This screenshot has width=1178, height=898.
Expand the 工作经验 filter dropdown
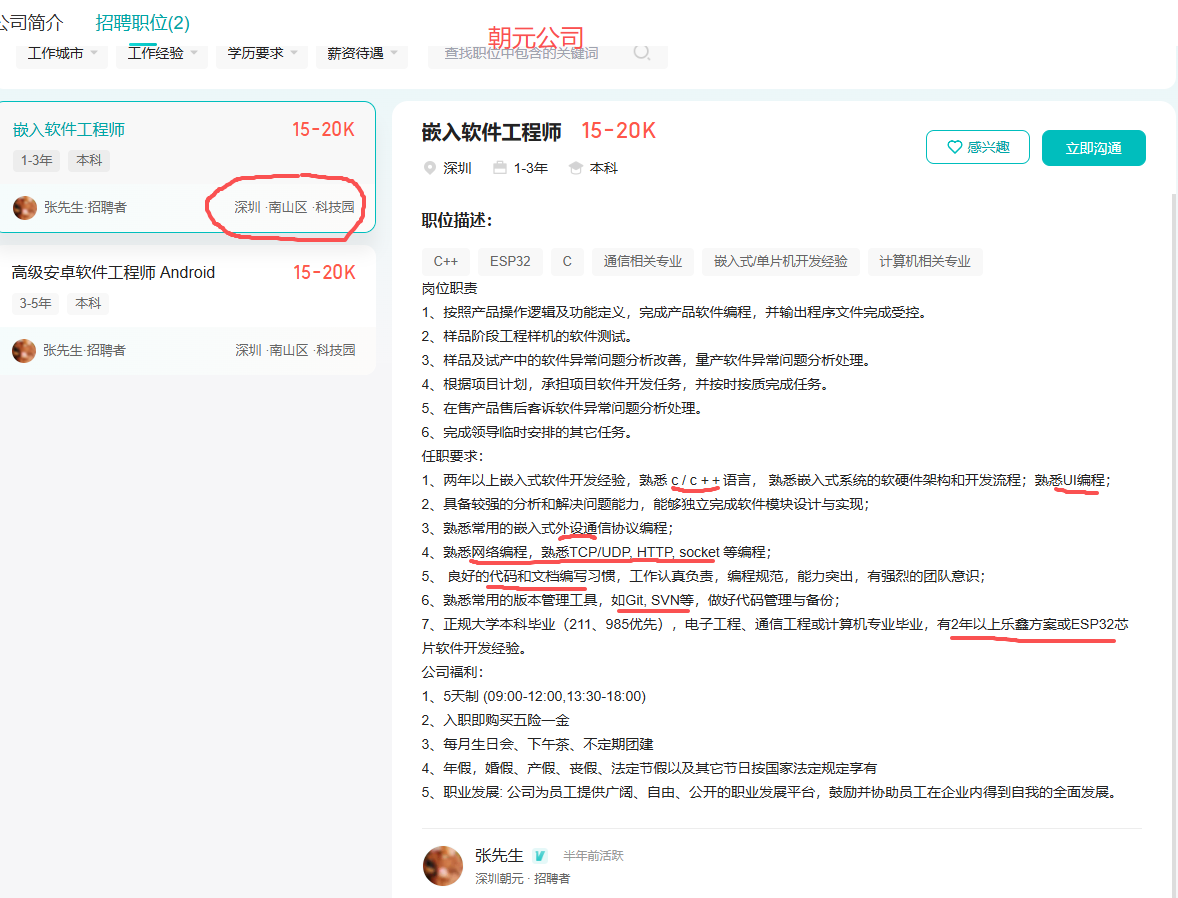162,53
